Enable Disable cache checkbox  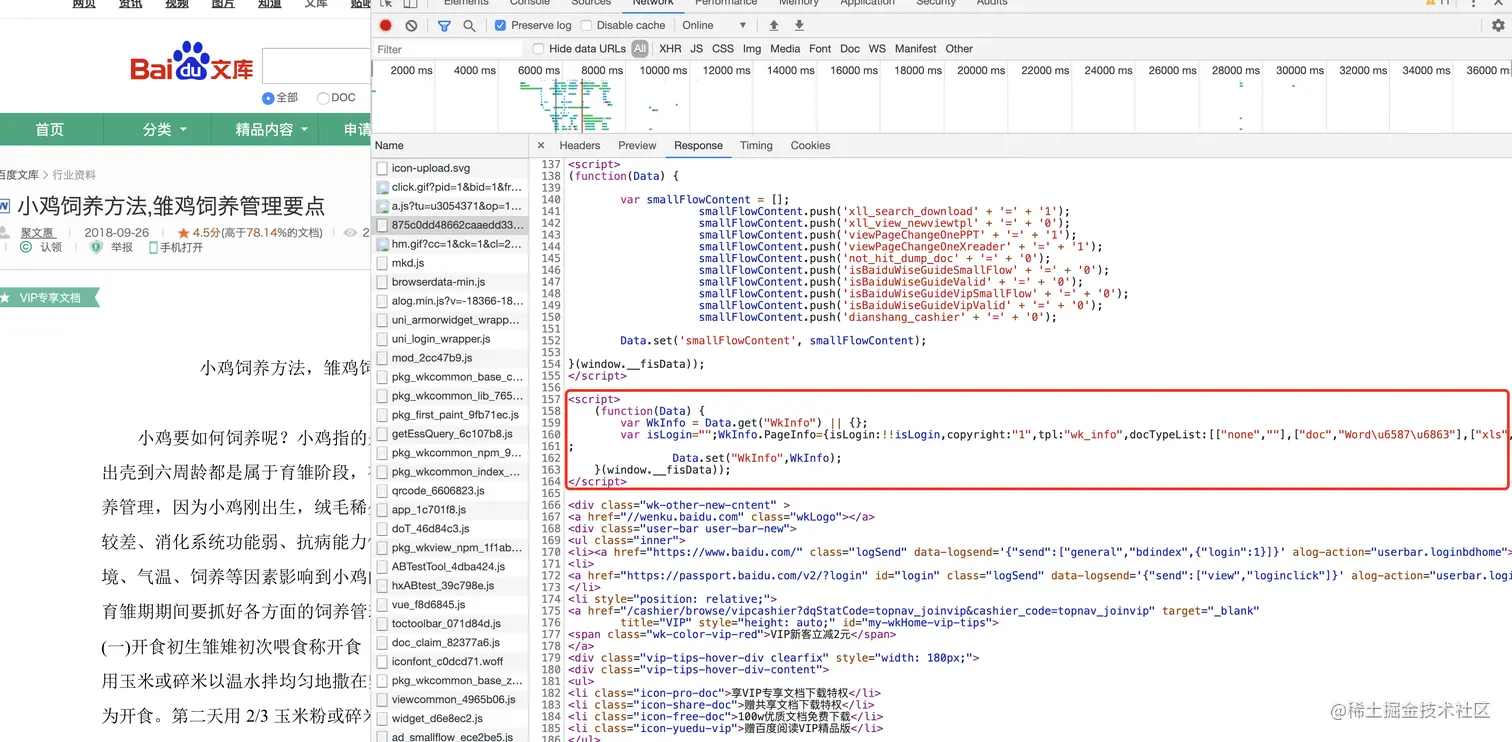(586, 25)
